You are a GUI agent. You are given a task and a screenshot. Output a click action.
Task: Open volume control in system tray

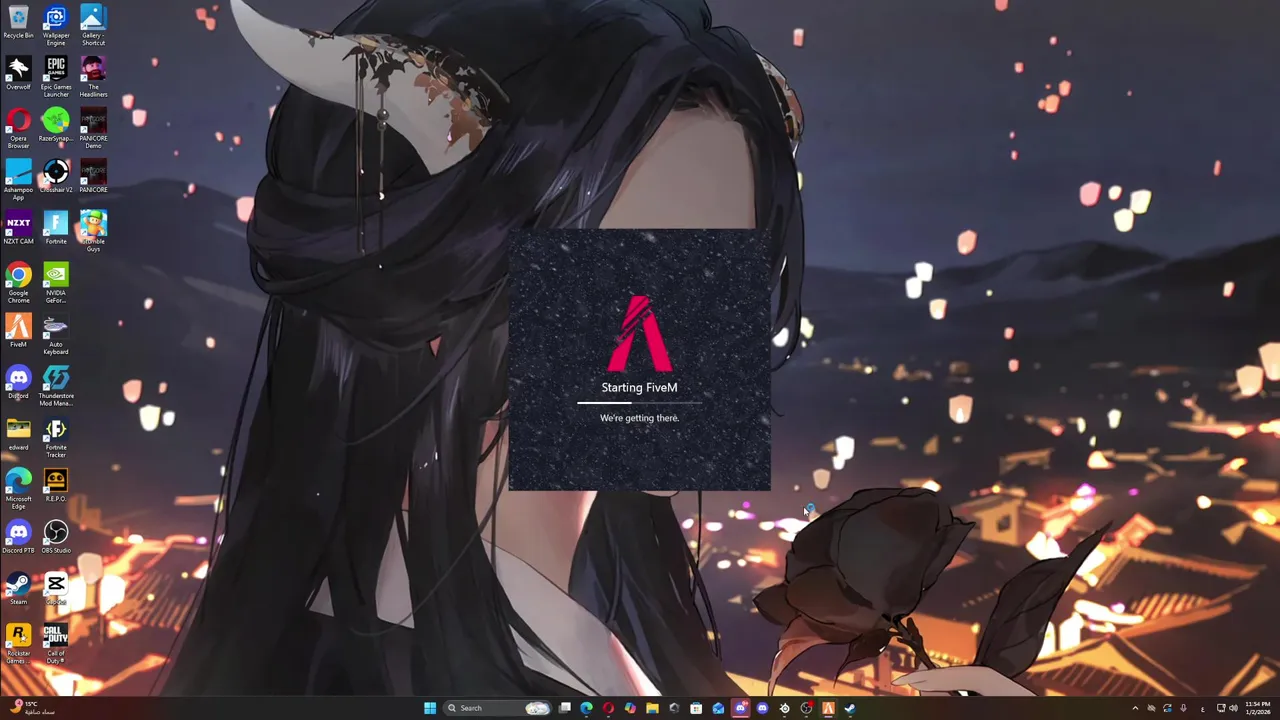pyautogui.click(x=1233, y=708)
